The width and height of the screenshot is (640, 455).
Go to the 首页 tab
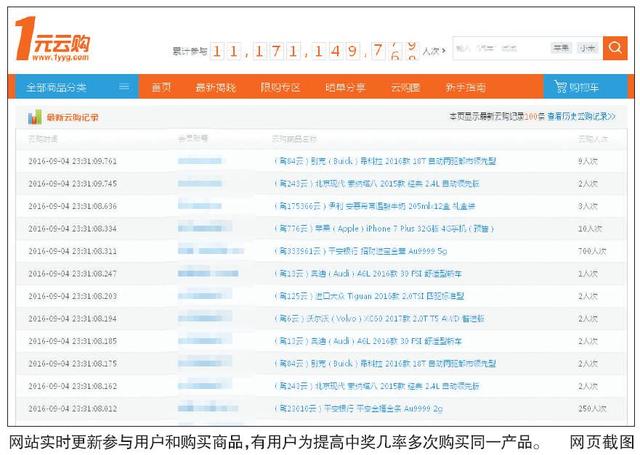(161, 87)
